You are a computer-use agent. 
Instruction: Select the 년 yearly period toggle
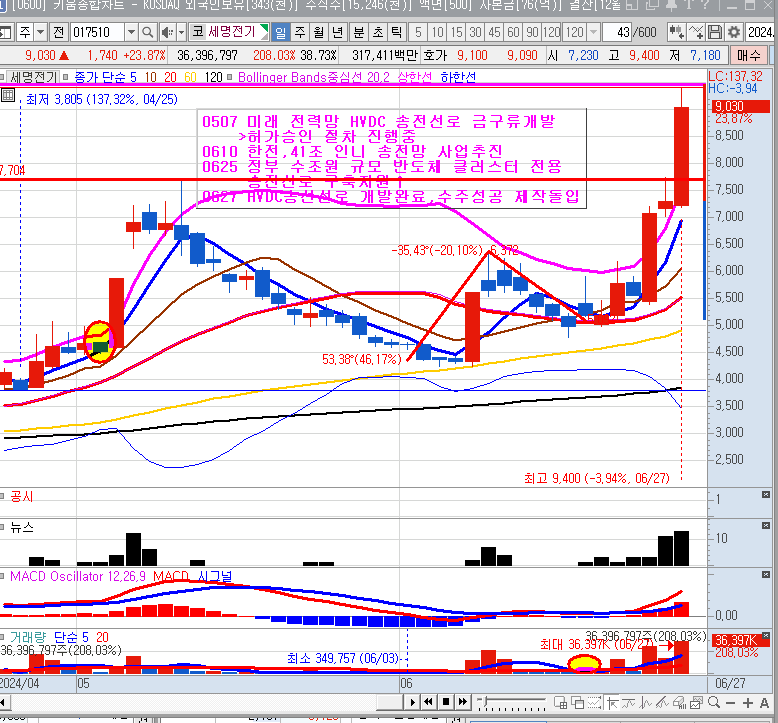[338, 33]
